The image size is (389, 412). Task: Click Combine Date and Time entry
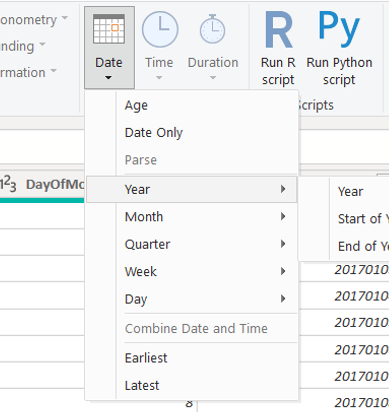tap(191, 328)
